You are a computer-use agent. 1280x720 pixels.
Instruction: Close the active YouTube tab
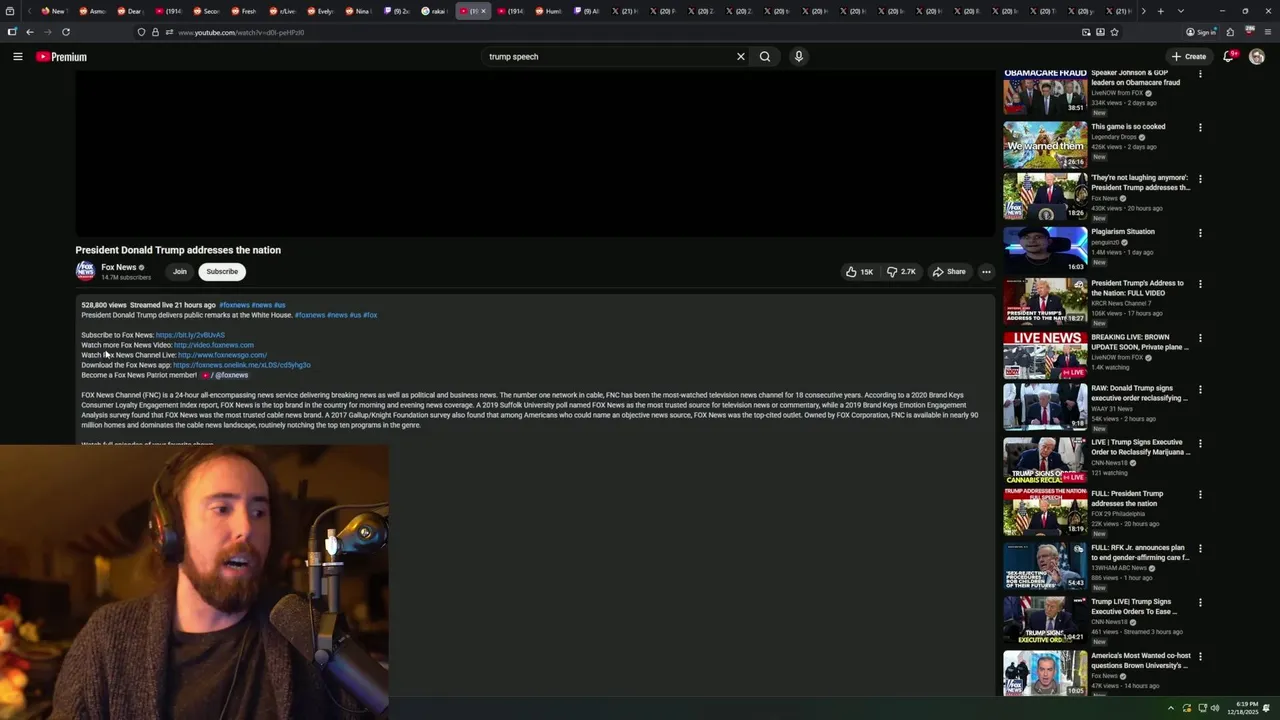(x=483, y=11)
